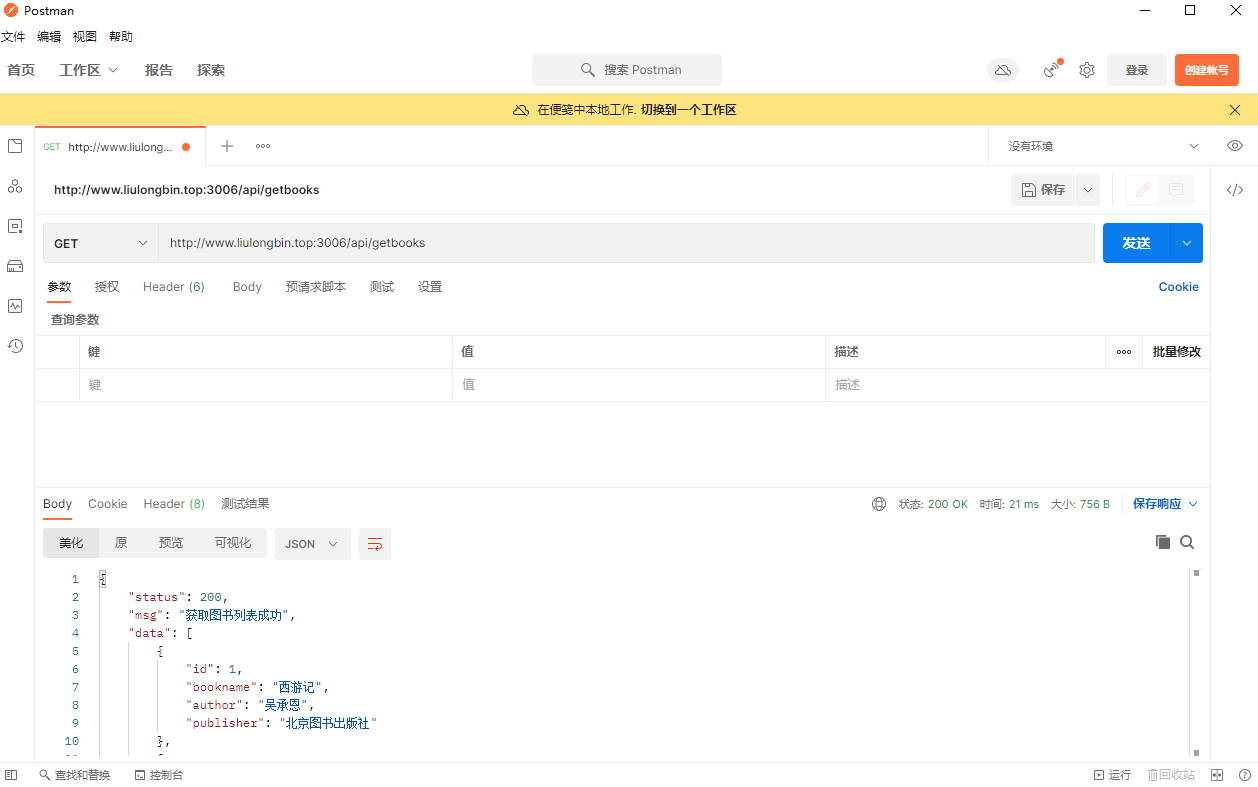Open the help question mark icon
Viewport: 1258px width, 787px height.
coord(1245,775)
